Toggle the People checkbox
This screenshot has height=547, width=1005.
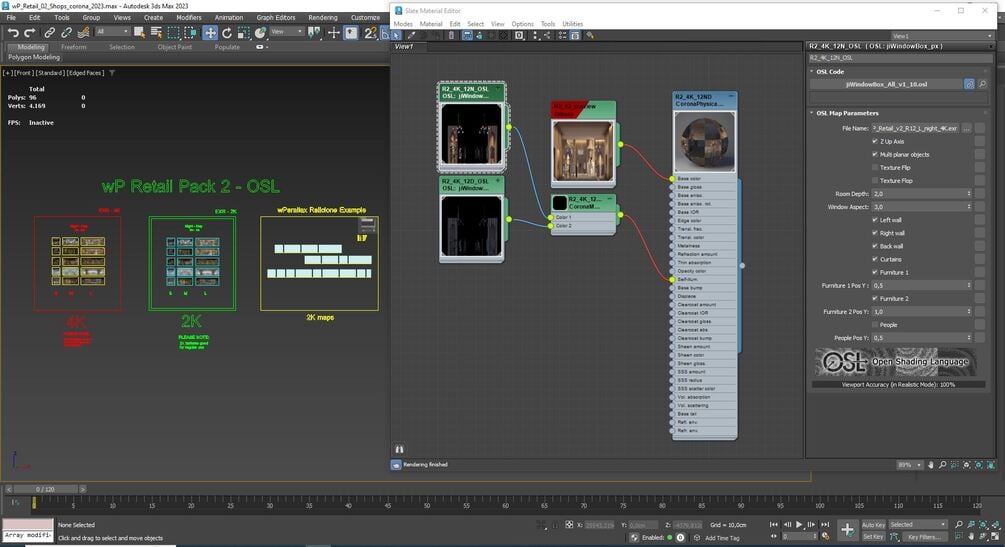(875, 324)
